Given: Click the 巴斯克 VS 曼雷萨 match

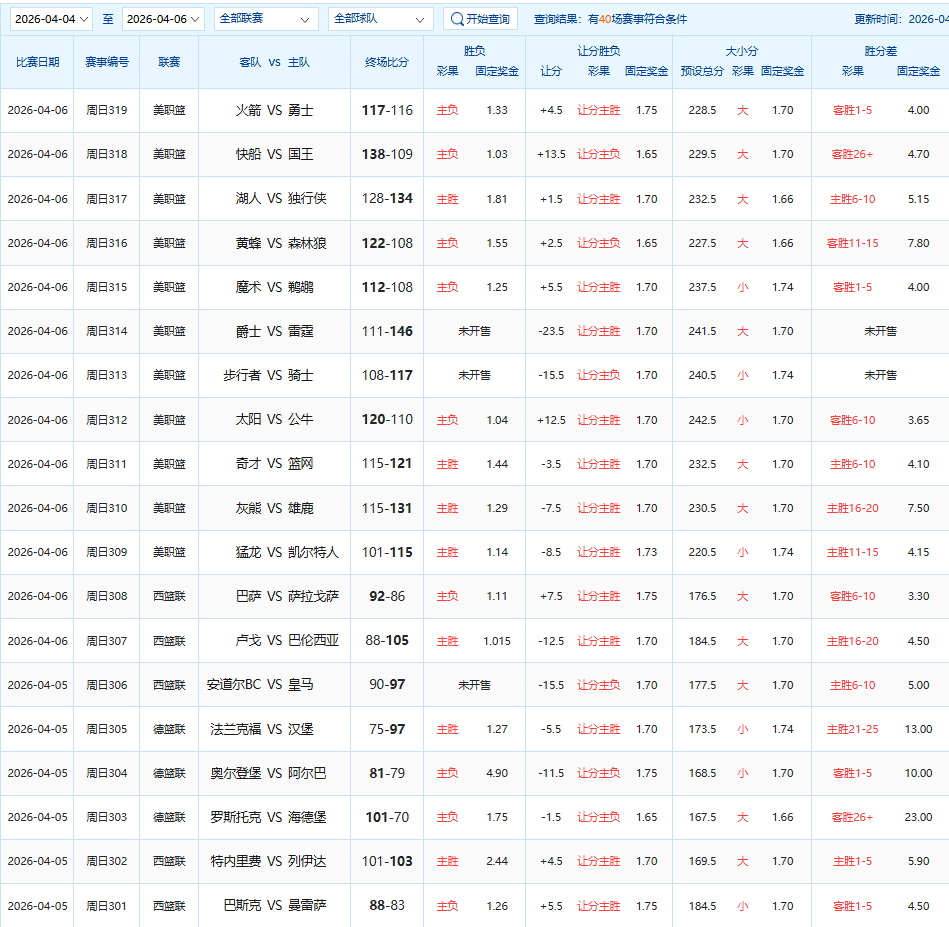Looking at the screenshot, I should click(274, 906).
